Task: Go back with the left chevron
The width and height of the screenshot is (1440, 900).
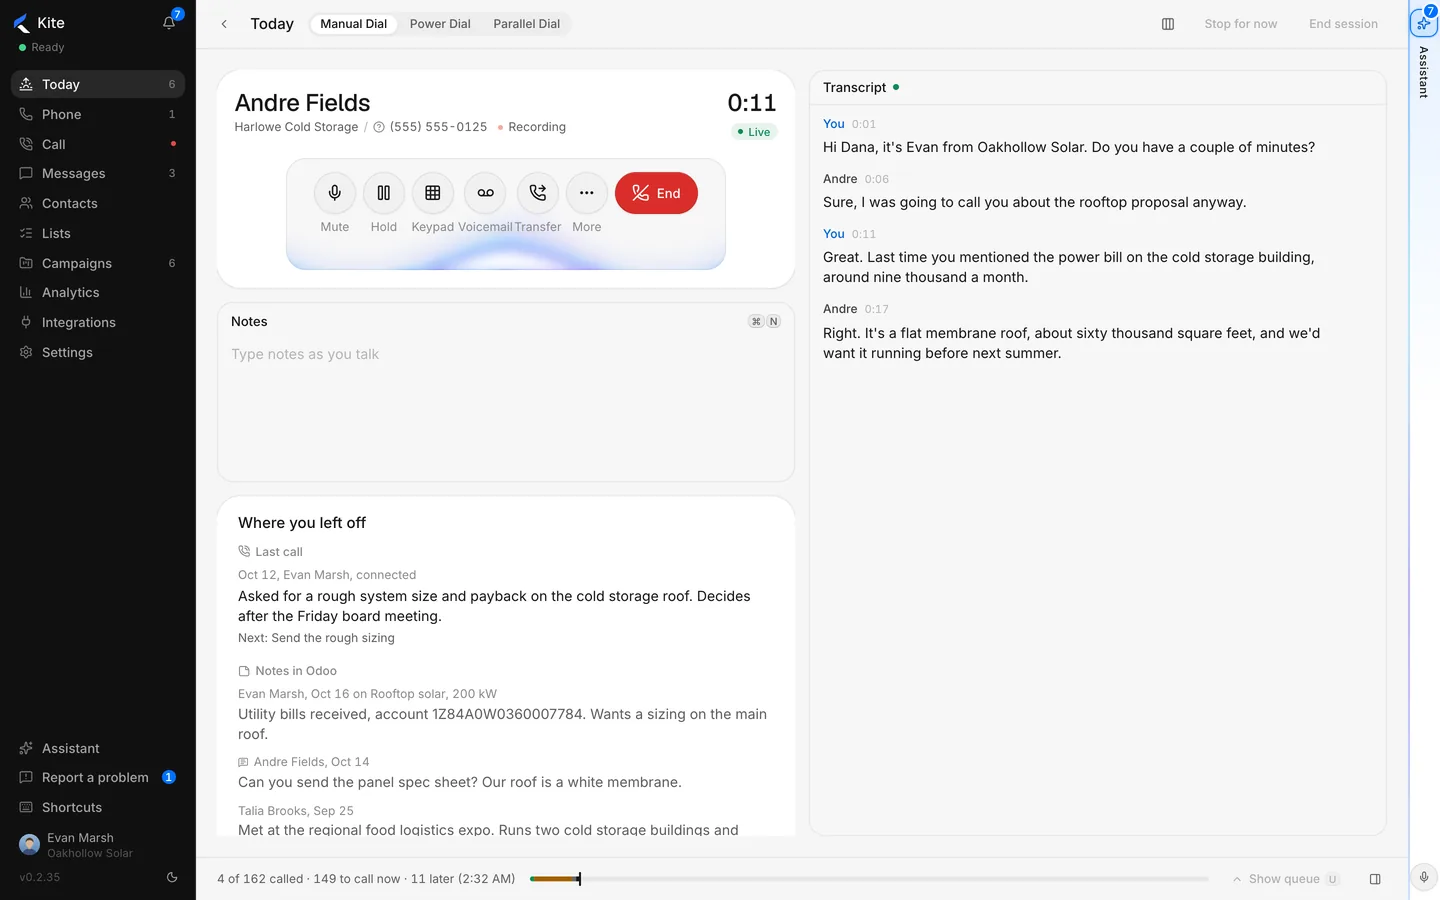Action: click(x=224, y=24)
